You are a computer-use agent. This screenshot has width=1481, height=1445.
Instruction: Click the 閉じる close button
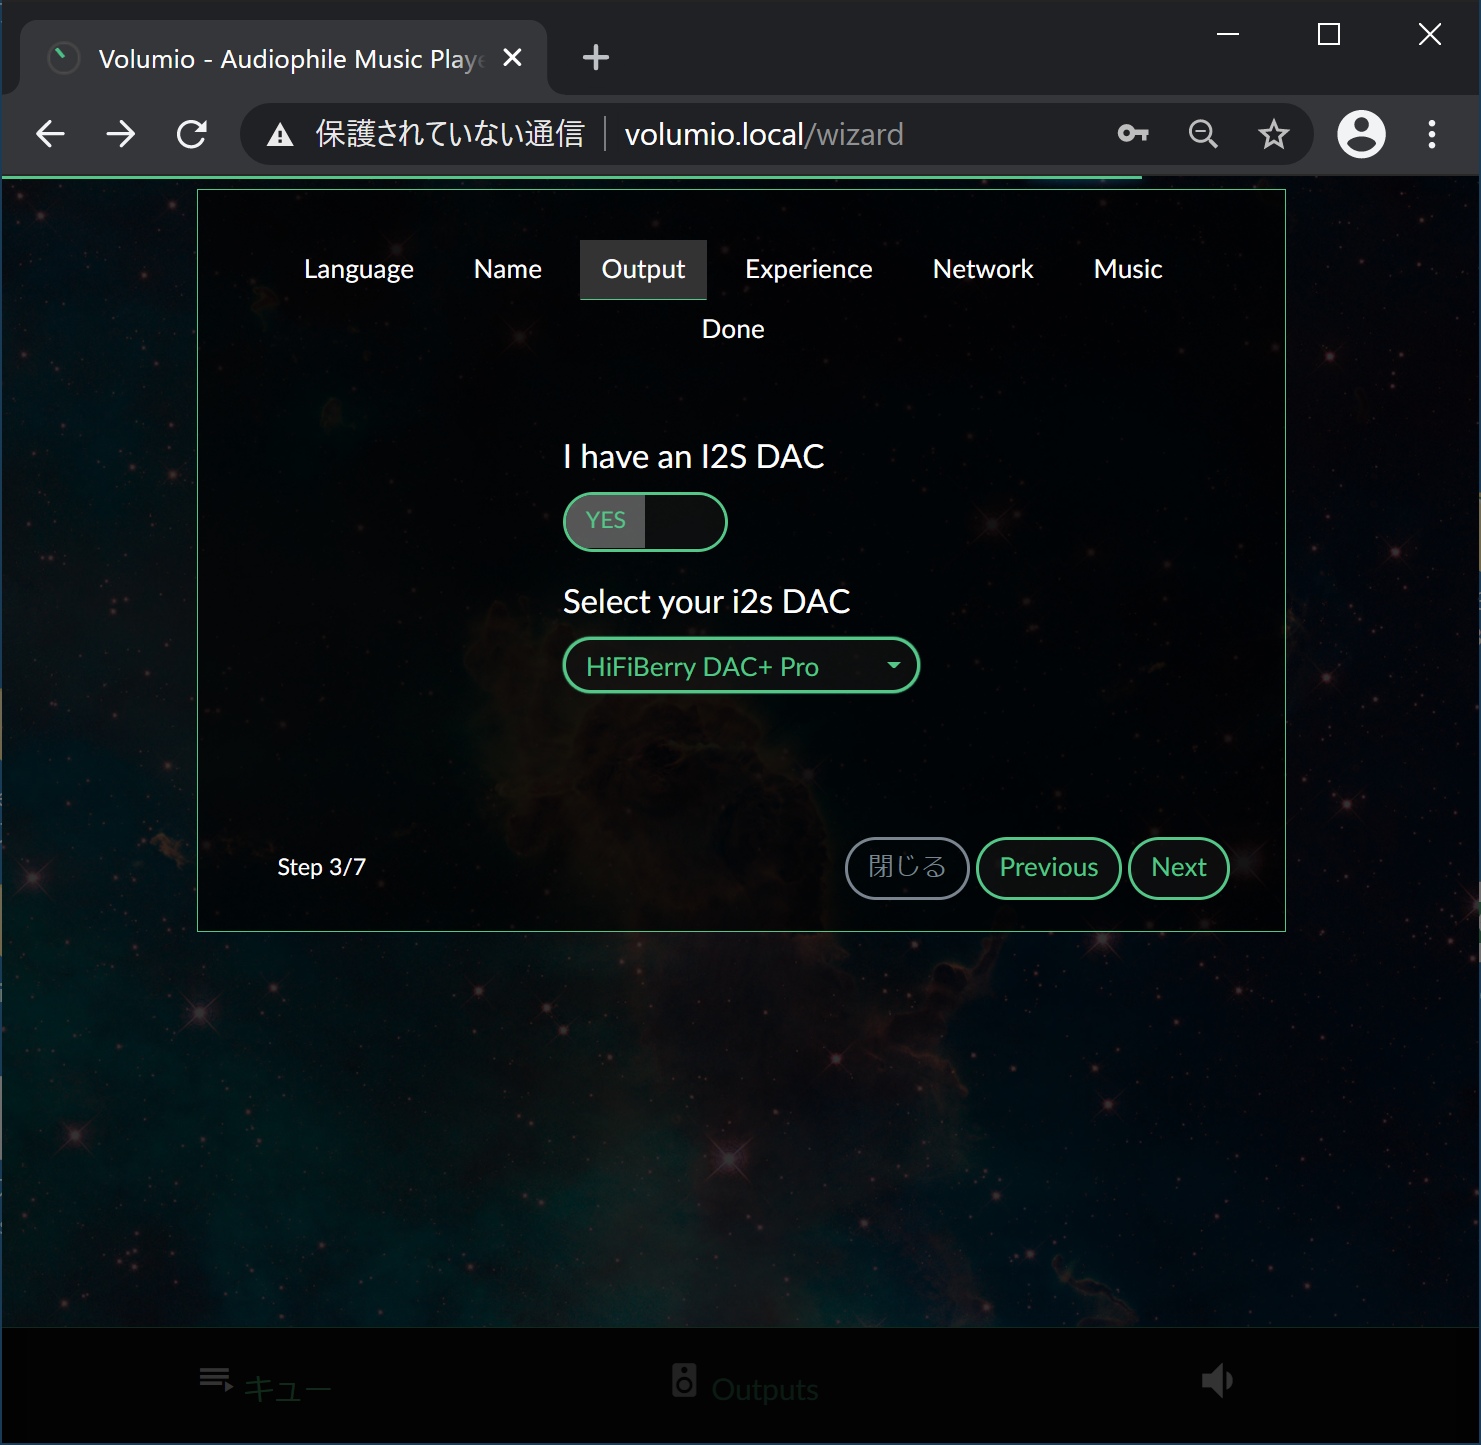click(x=906, y=868)
